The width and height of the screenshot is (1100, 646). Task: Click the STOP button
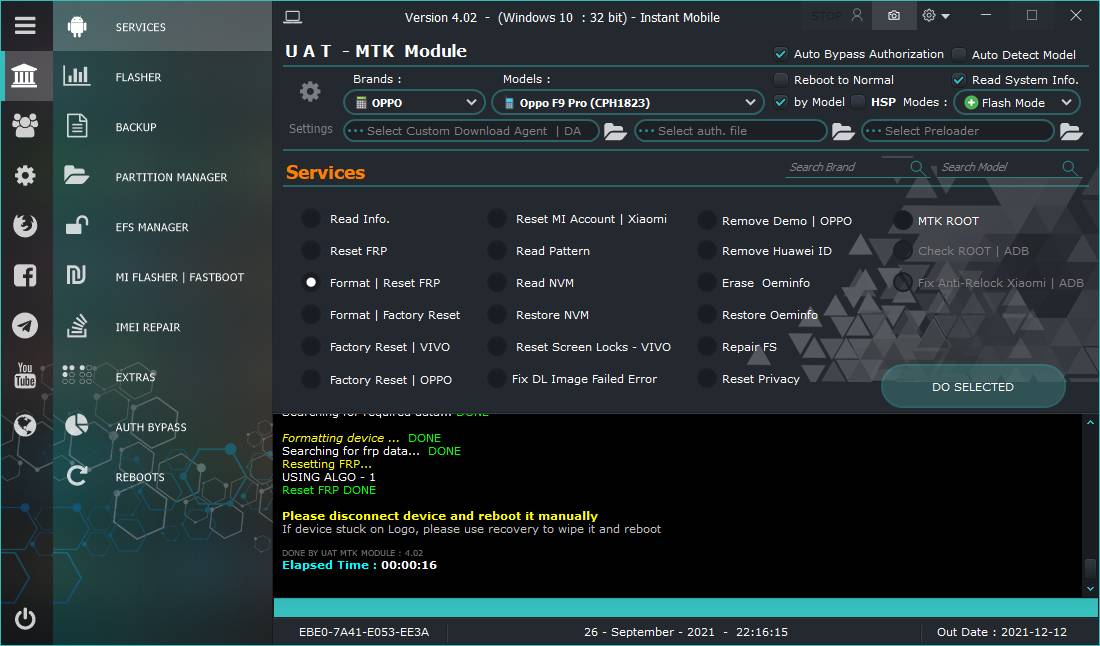827,15
